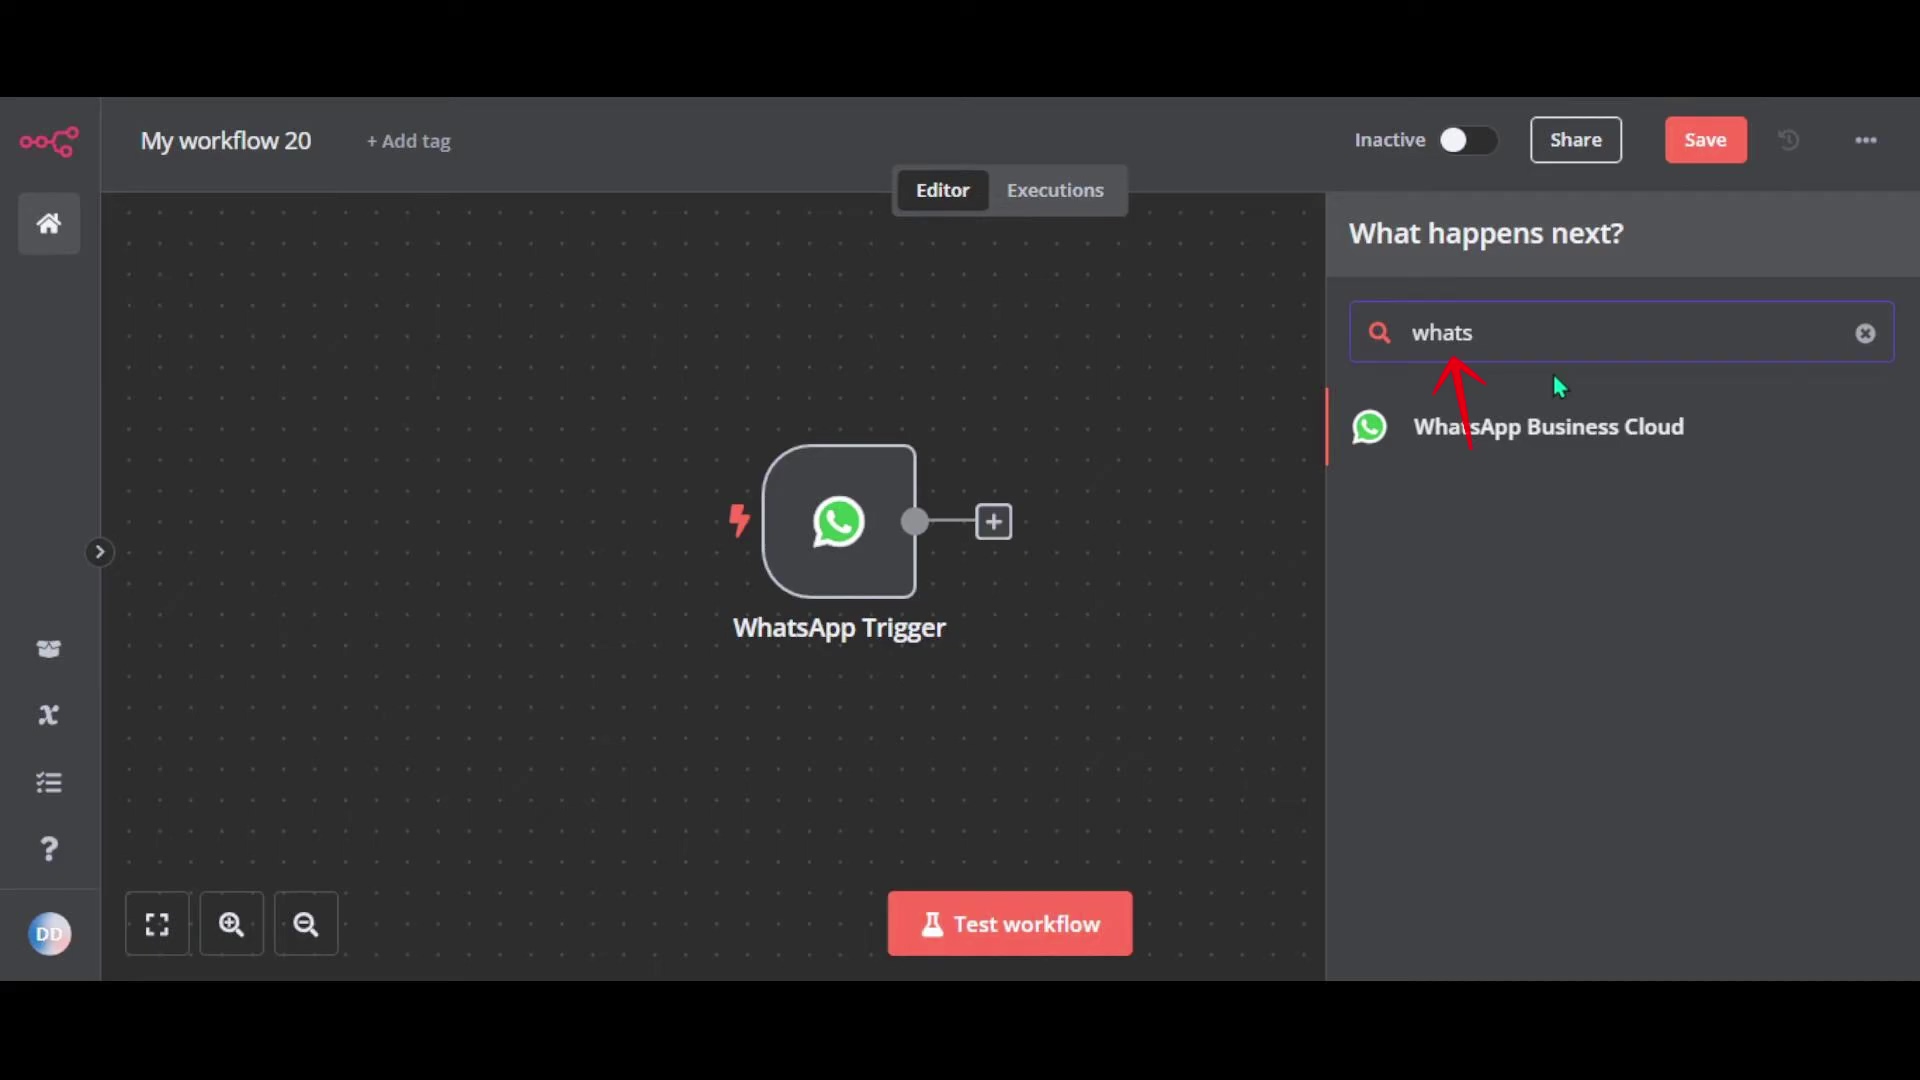Click the Share button

(x=1576, y=140)
